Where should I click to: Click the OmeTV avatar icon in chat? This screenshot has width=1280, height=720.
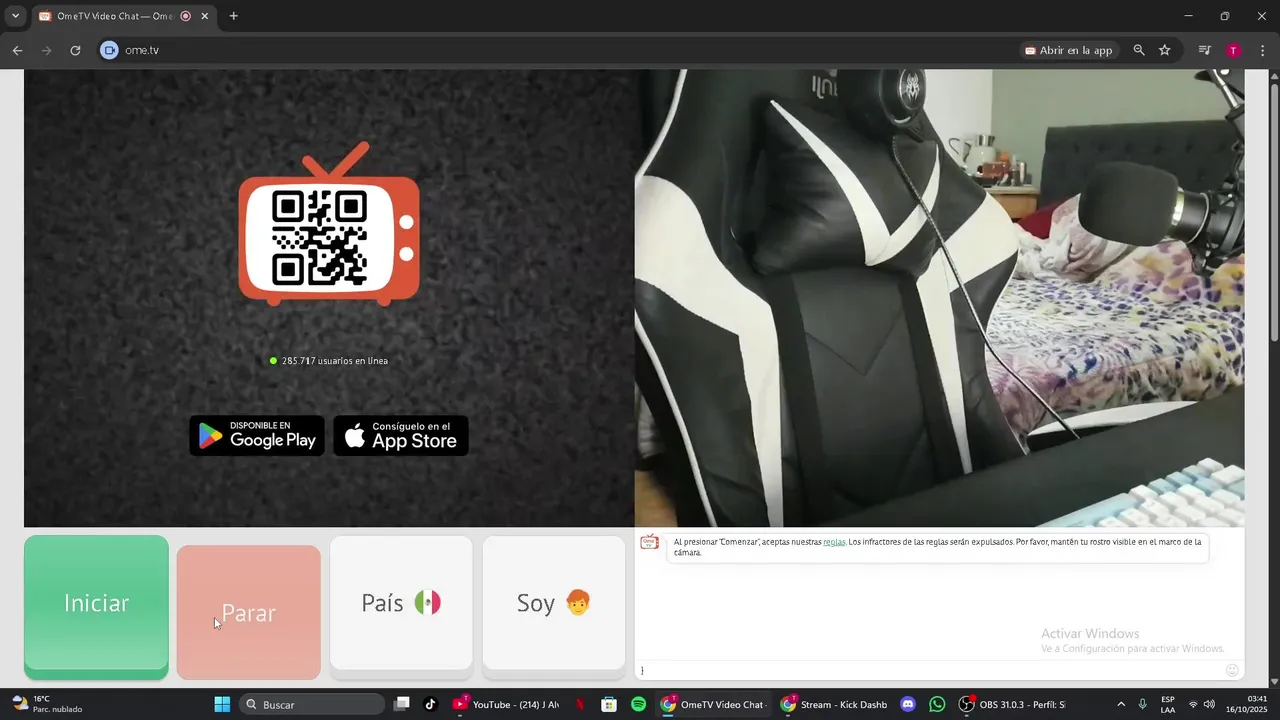[x=649, y=542]
